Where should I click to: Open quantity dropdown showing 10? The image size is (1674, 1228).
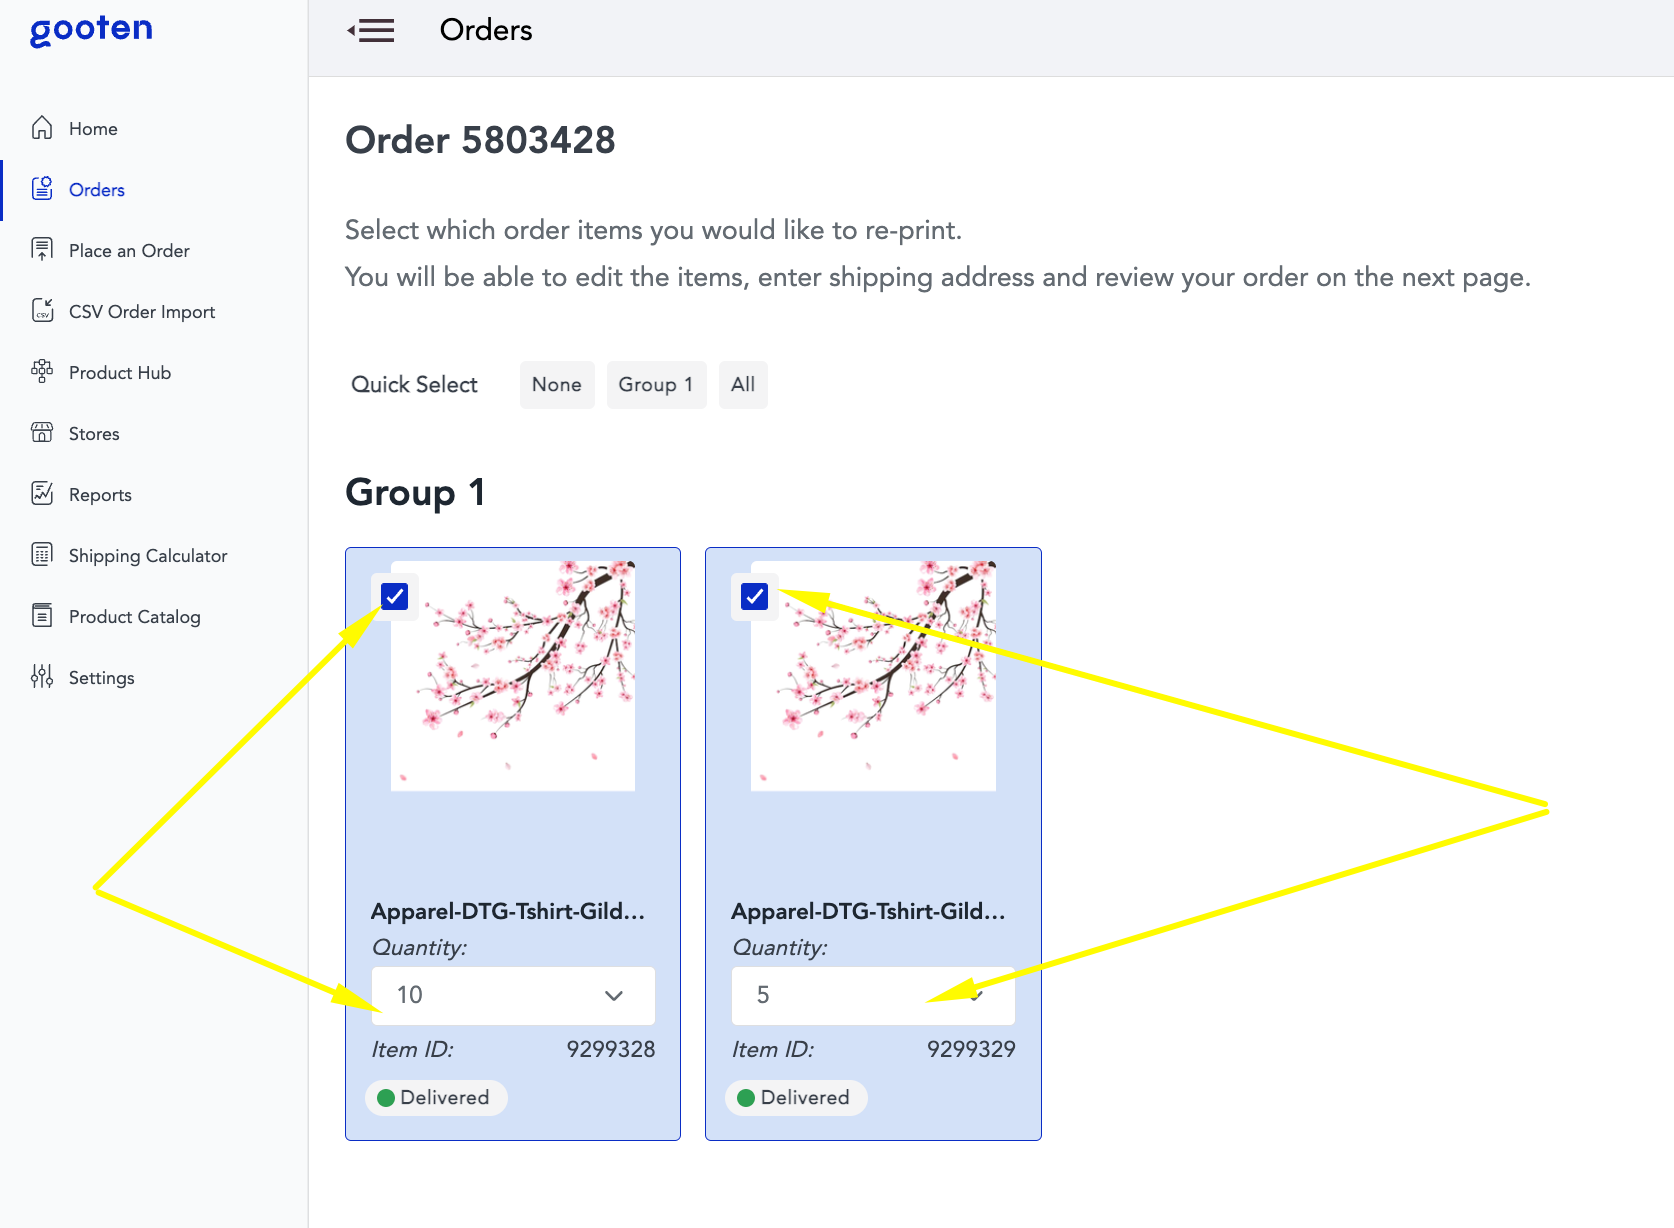click(513, 995)
